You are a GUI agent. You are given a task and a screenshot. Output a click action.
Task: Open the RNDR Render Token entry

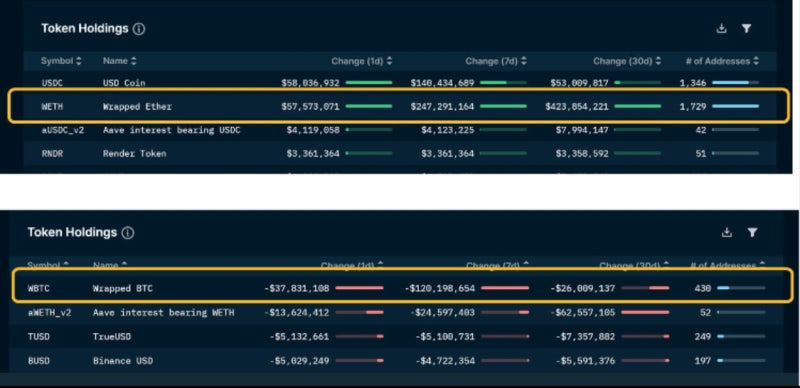coord(399,153)
